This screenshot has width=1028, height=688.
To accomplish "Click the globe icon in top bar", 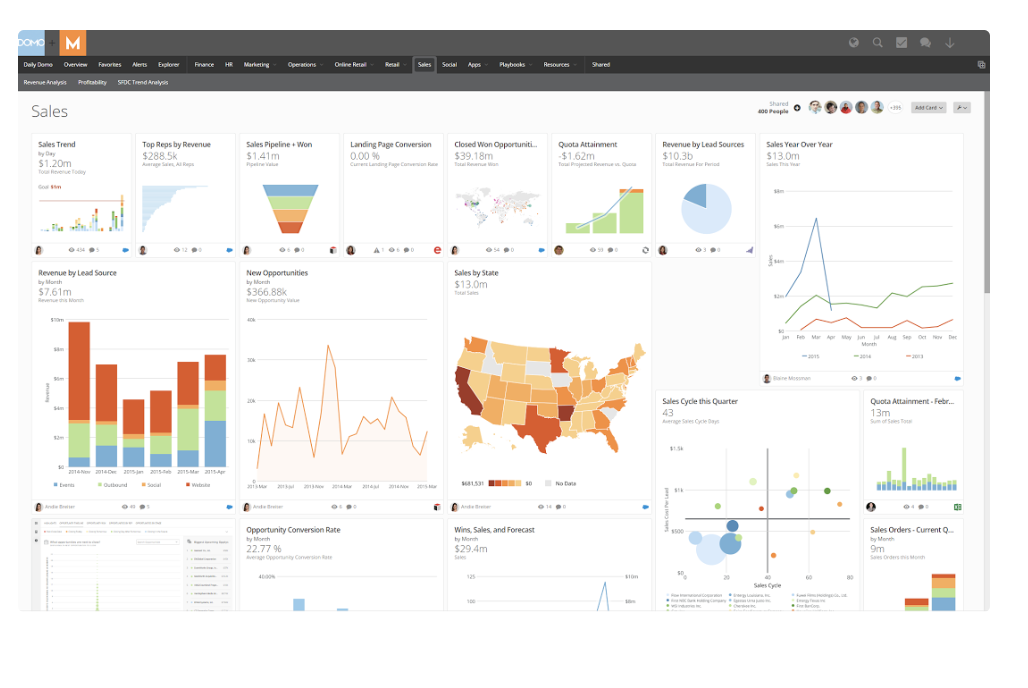I will click(x=853, y=43).
